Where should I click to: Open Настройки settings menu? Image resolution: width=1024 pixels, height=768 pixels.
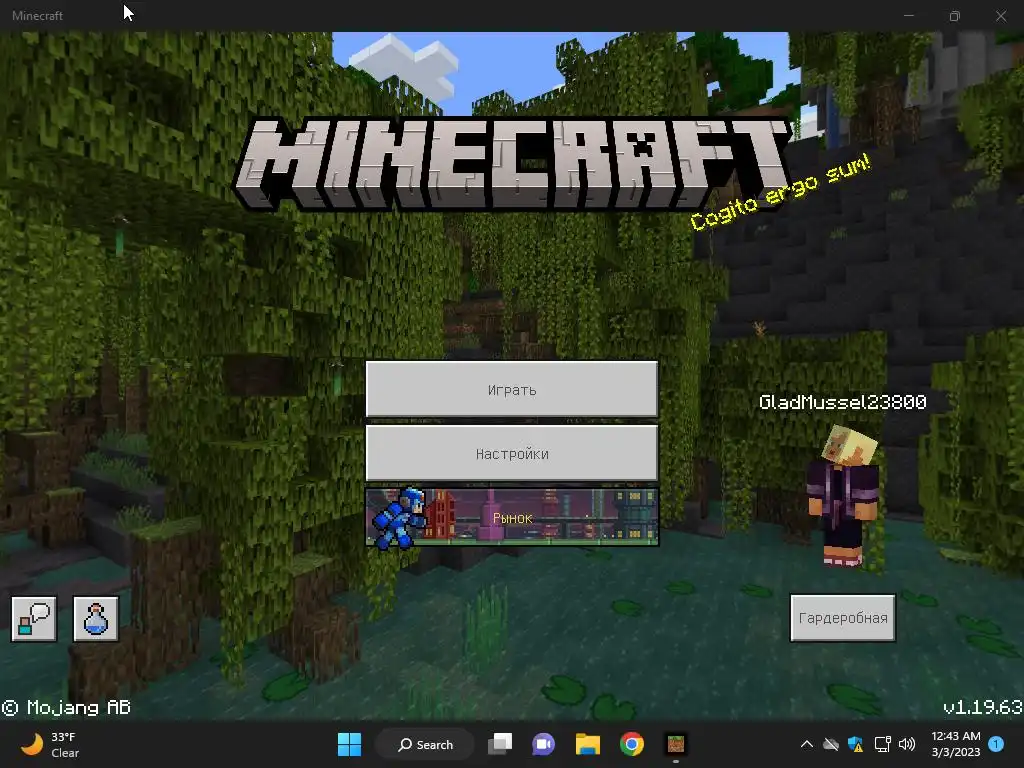[x=511, y=453]
